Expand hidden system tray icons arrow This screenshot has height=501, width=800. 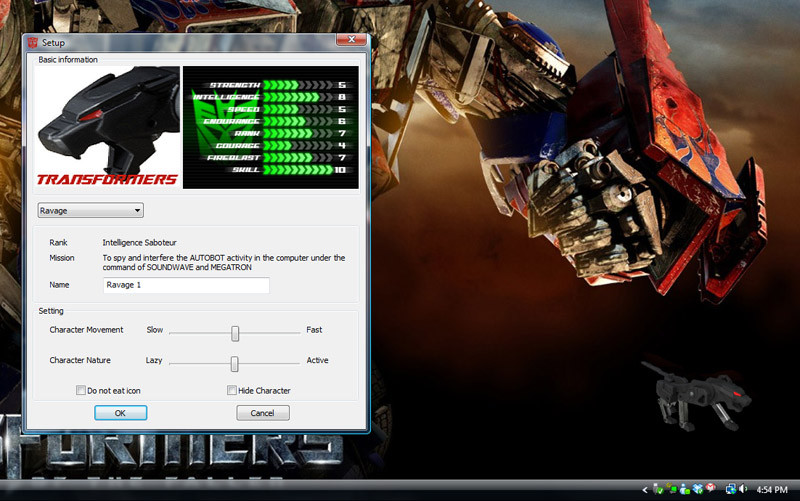pos(645,489)
